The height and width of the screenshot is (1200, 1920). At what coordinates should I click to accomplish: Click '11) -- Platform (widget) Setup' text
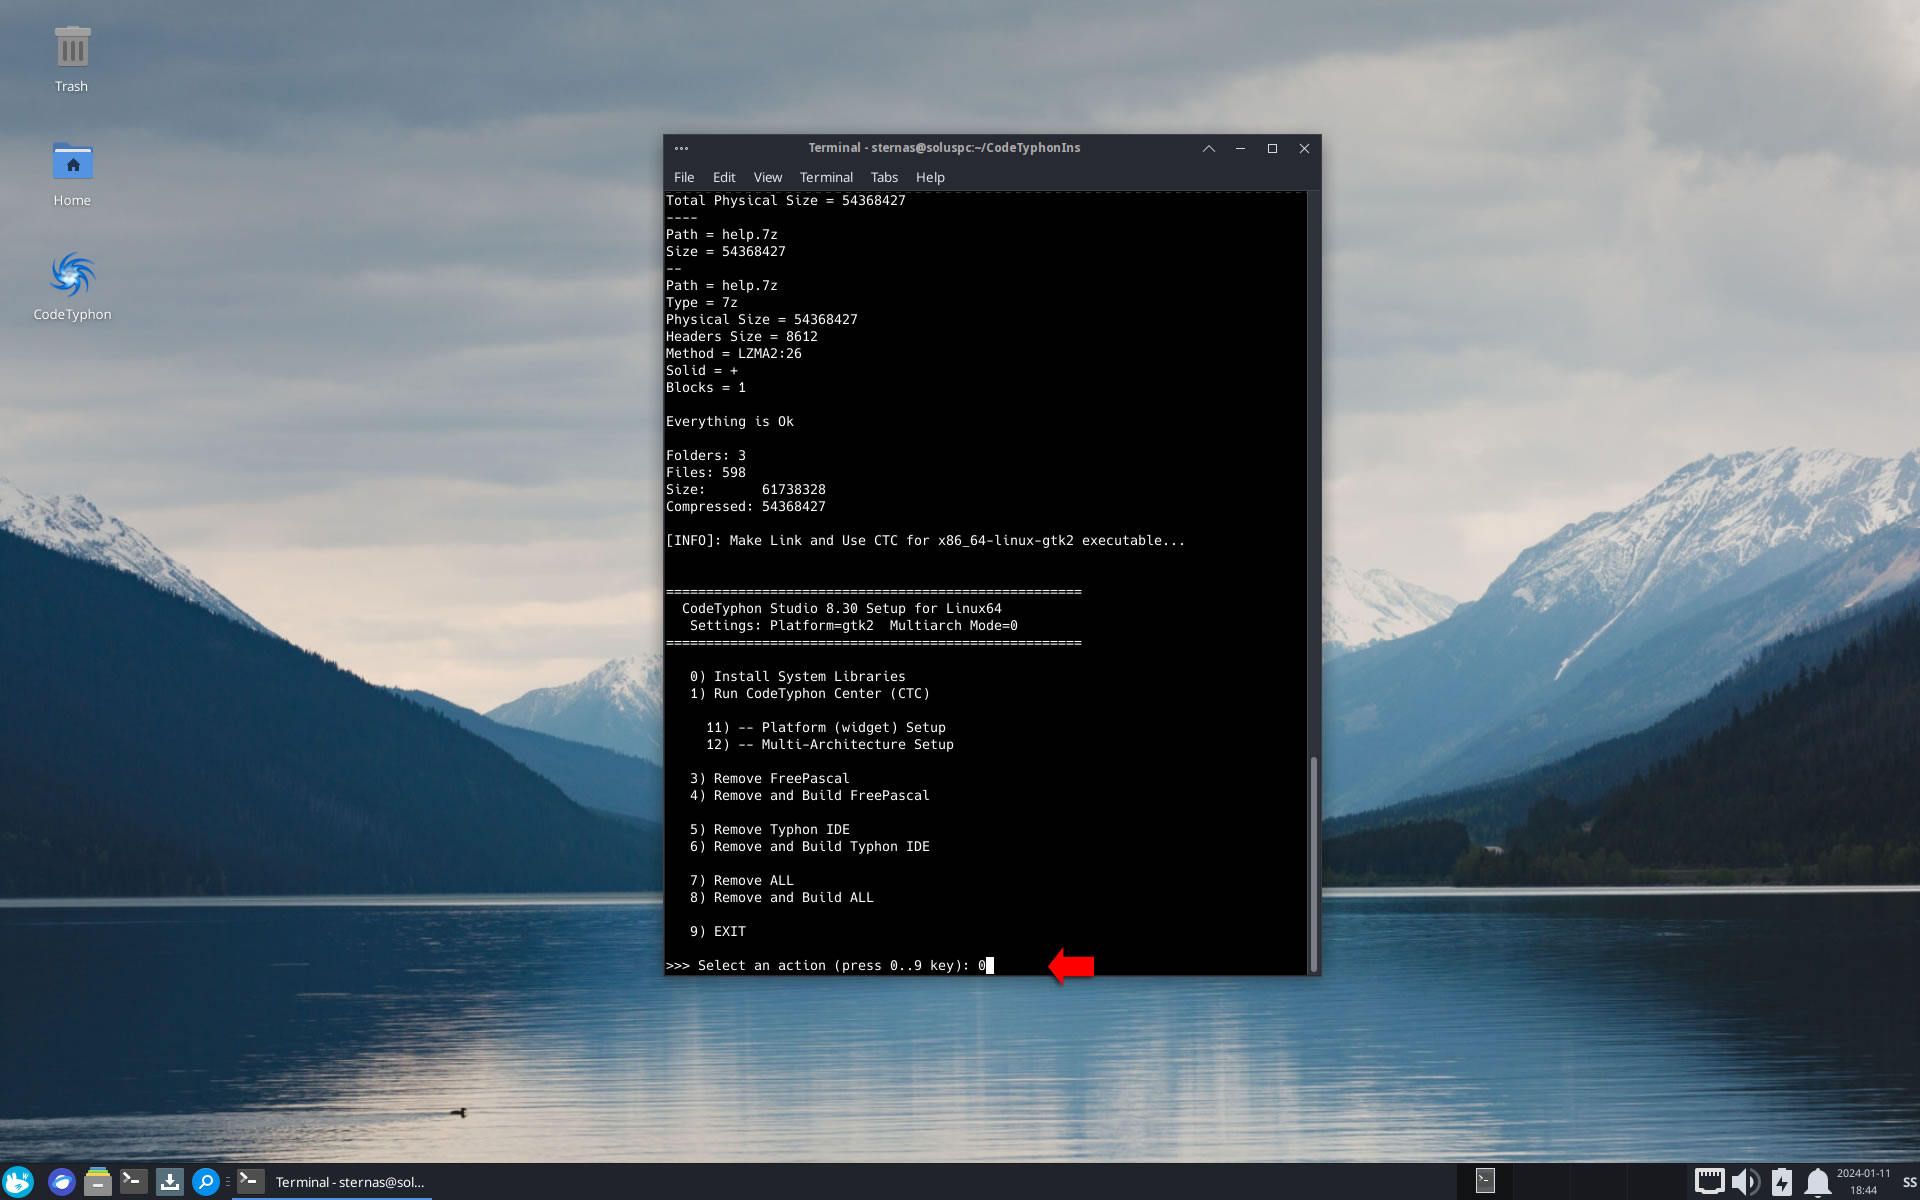[825, 727]
